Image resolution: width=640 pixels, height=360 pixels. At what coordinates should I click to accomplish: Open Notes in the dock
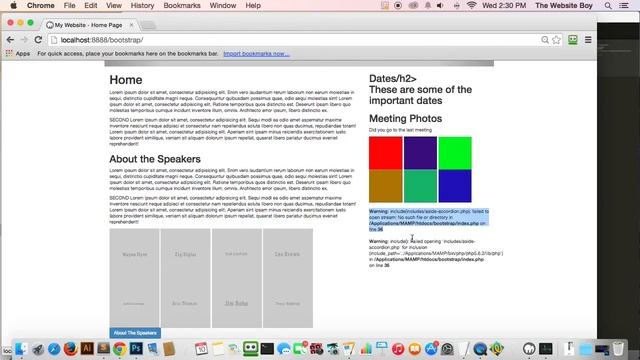point(218,349)
